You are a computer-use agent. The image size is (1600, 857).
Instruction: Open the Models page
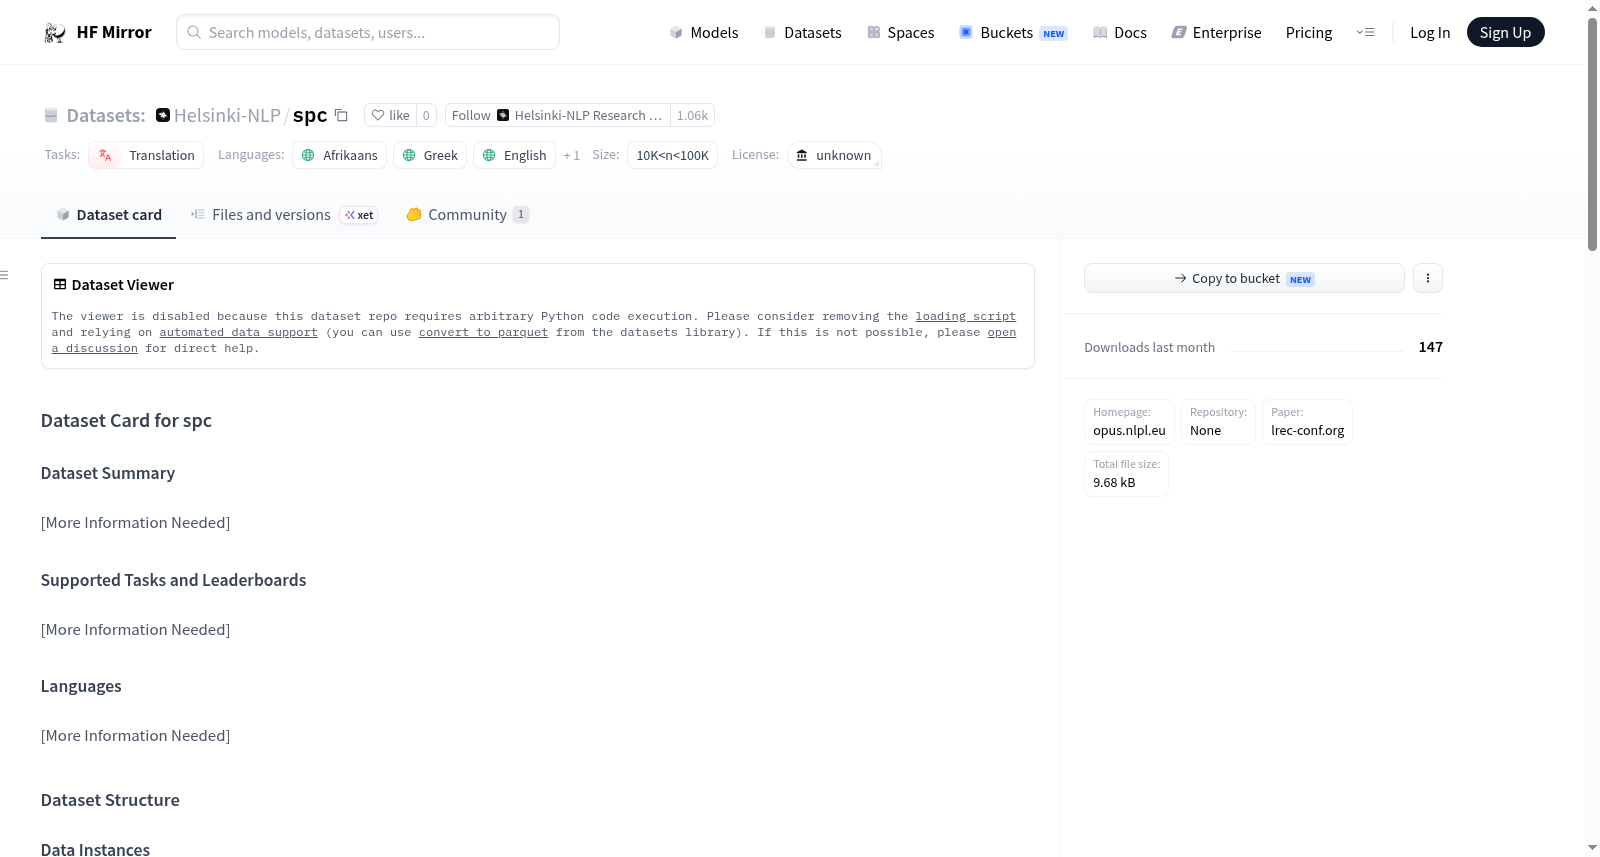click(704, 32)
